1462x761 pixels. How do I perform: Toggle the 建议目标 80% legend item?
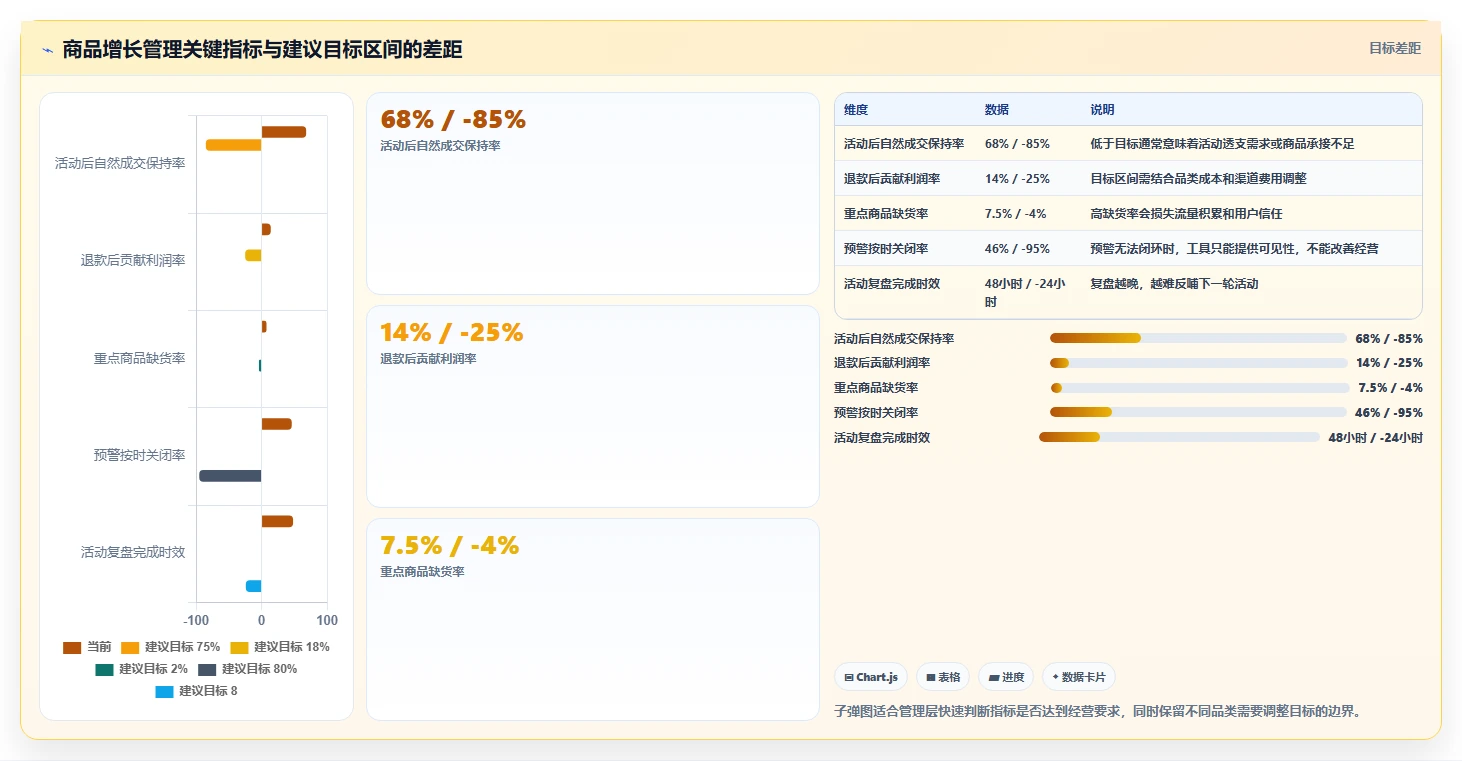(247, 669)
